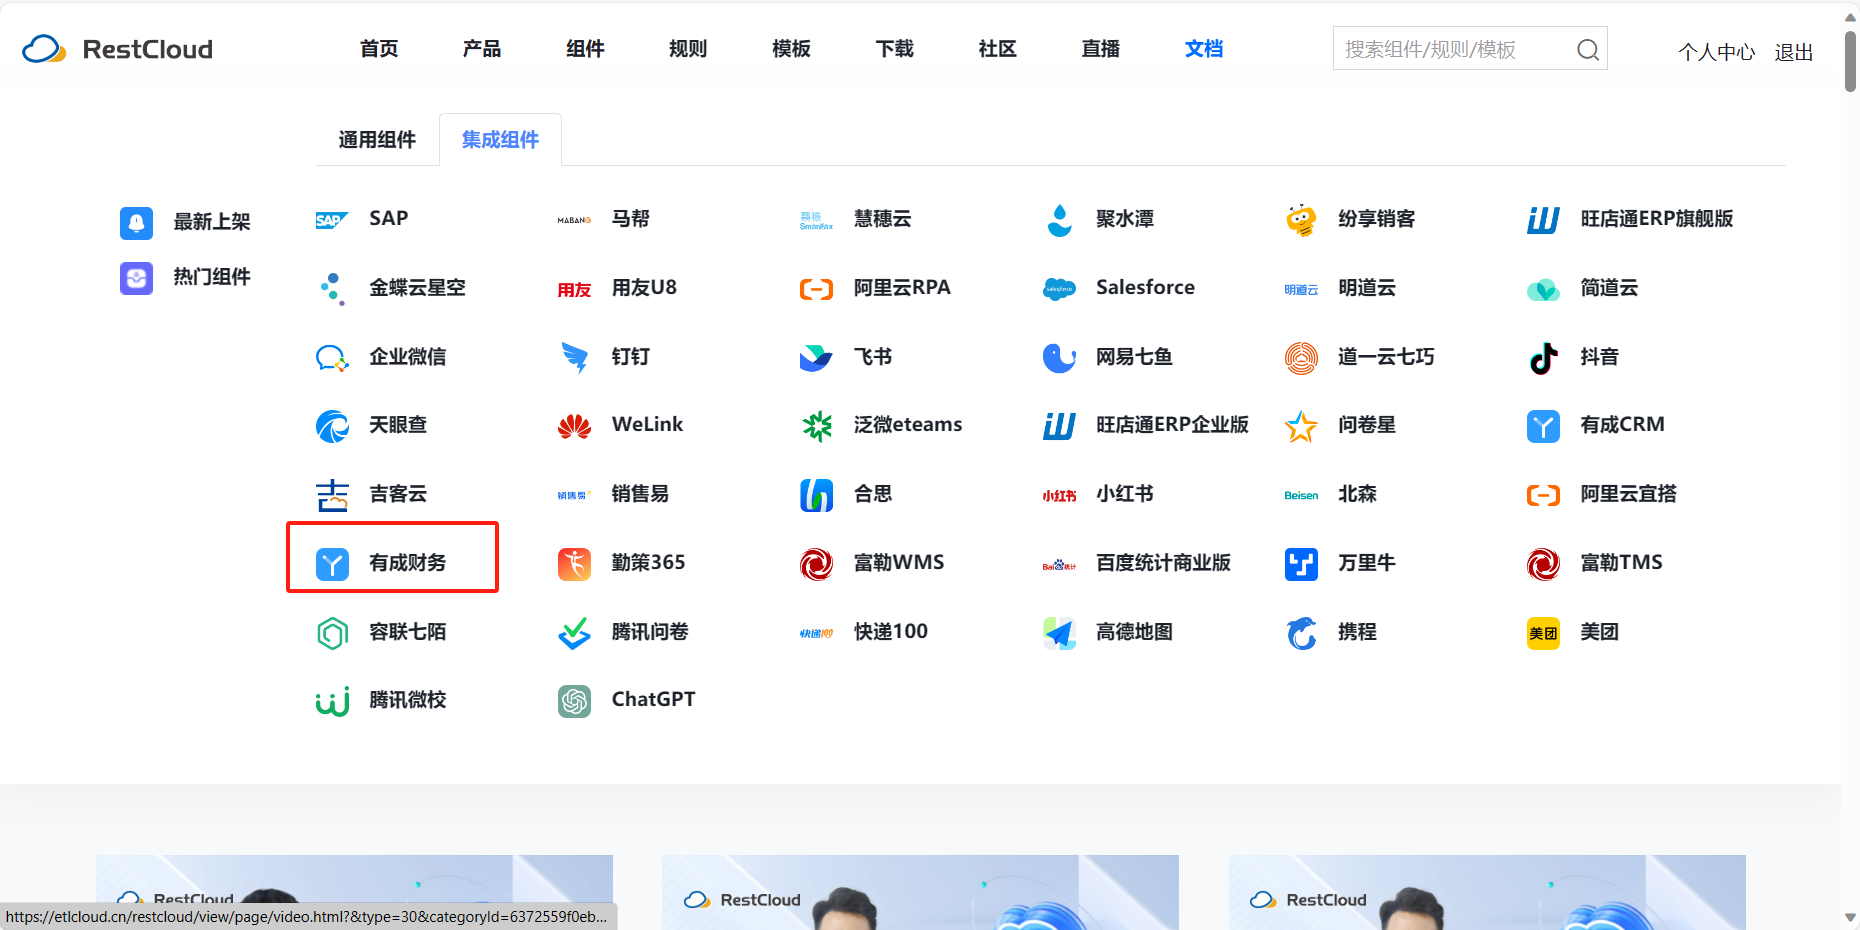Click the 问卷星 star icon

[1301, 426]
